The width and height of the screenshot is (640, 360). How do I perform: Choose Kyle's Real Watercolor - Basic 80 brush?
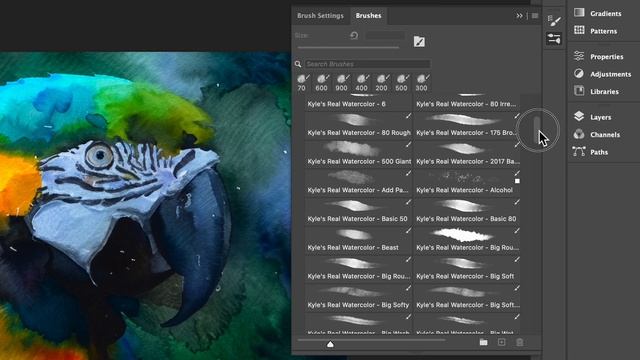(x=467, y=211)
